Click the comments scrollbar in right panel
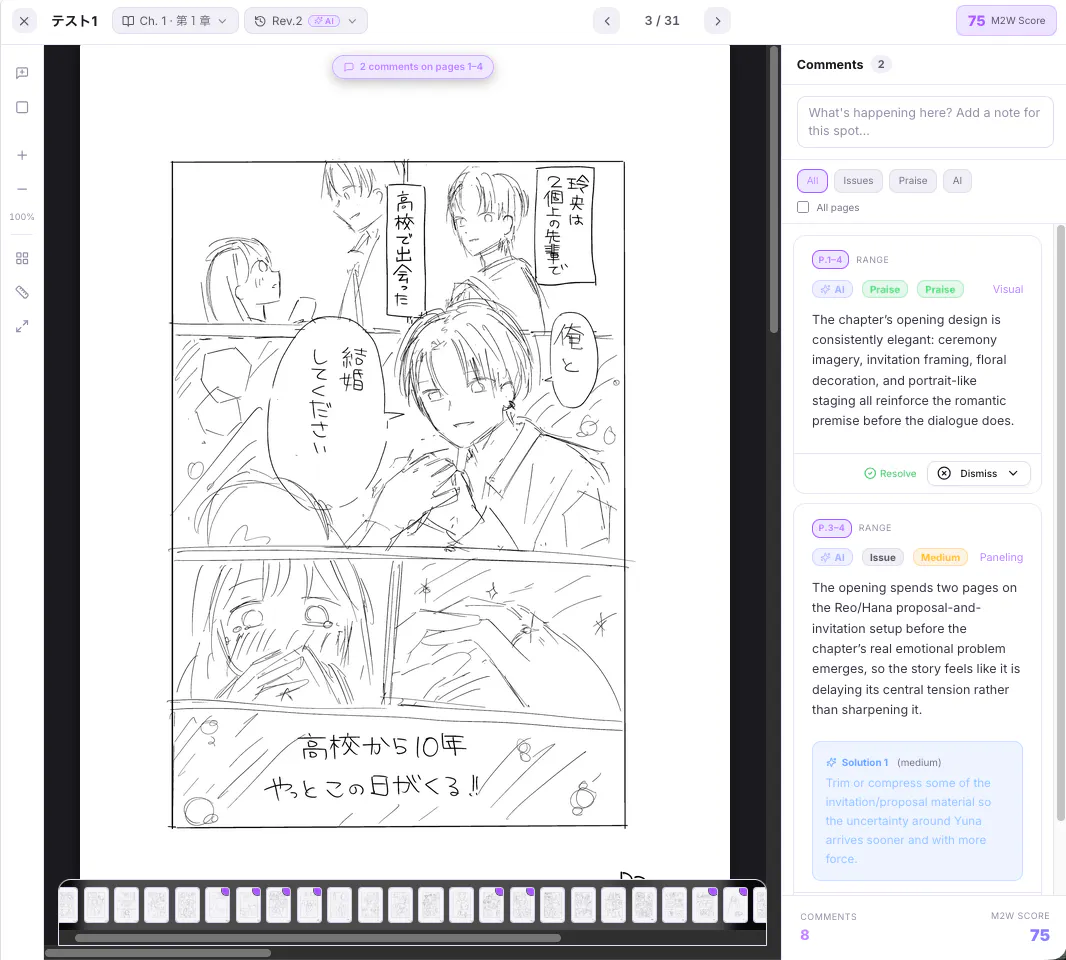The image size is (1066, 960). coord(1061,524)
